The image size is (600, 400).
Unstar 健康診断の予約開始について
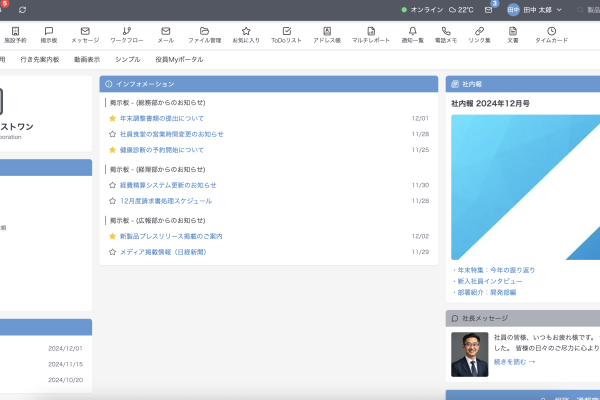112,150
